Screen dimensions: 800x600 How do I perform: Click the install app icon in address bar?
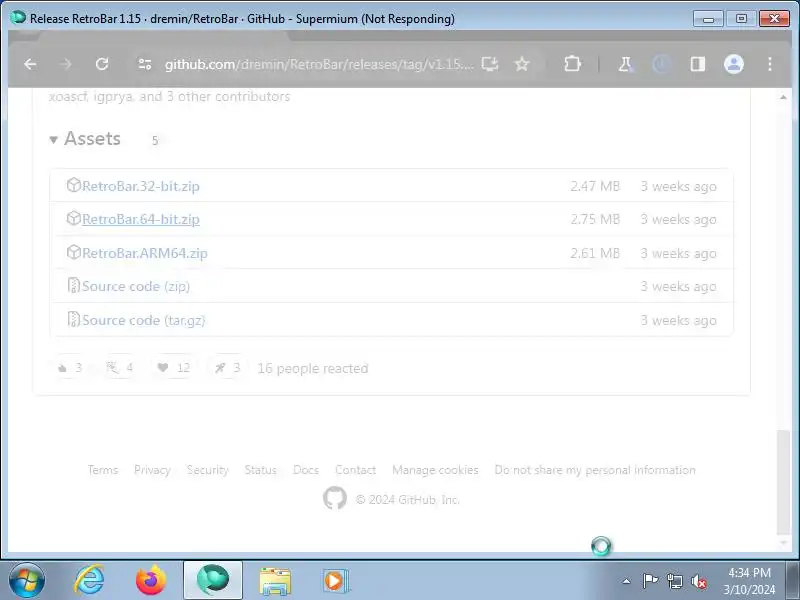point(490,64)
